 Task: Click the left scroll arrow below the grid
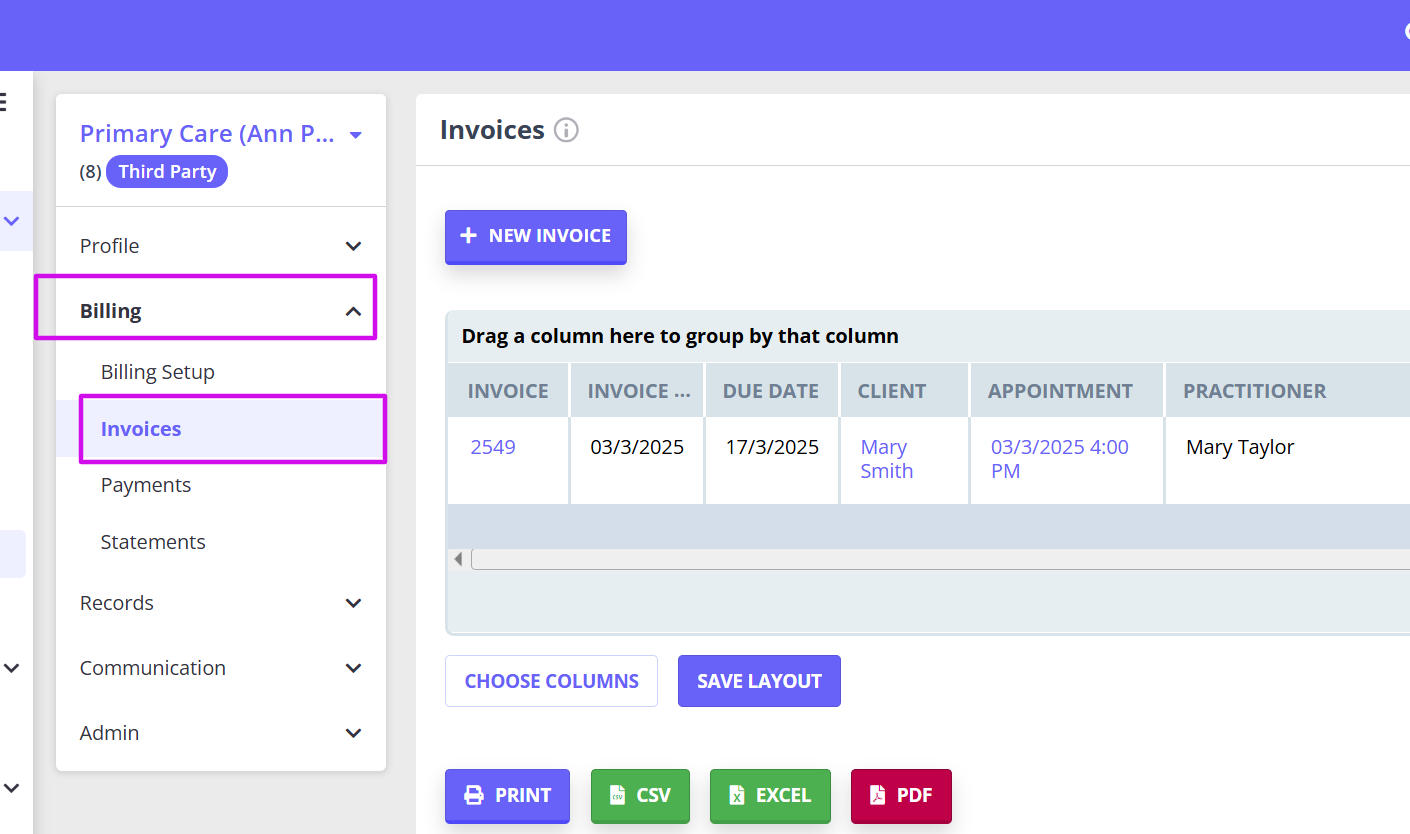(458, 558)
